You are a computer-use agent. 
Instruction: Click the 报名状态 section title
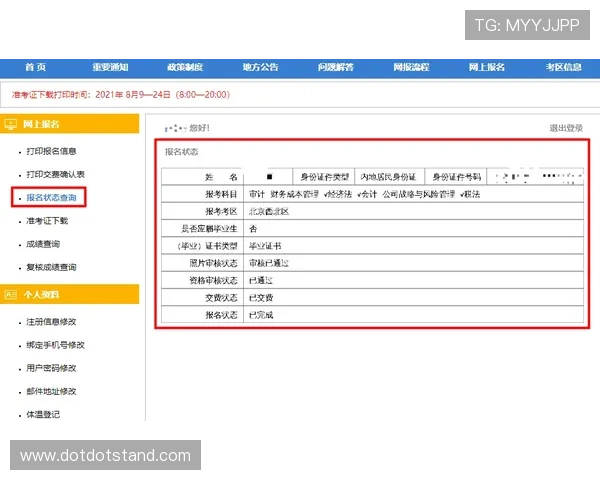tap(181, 152)
